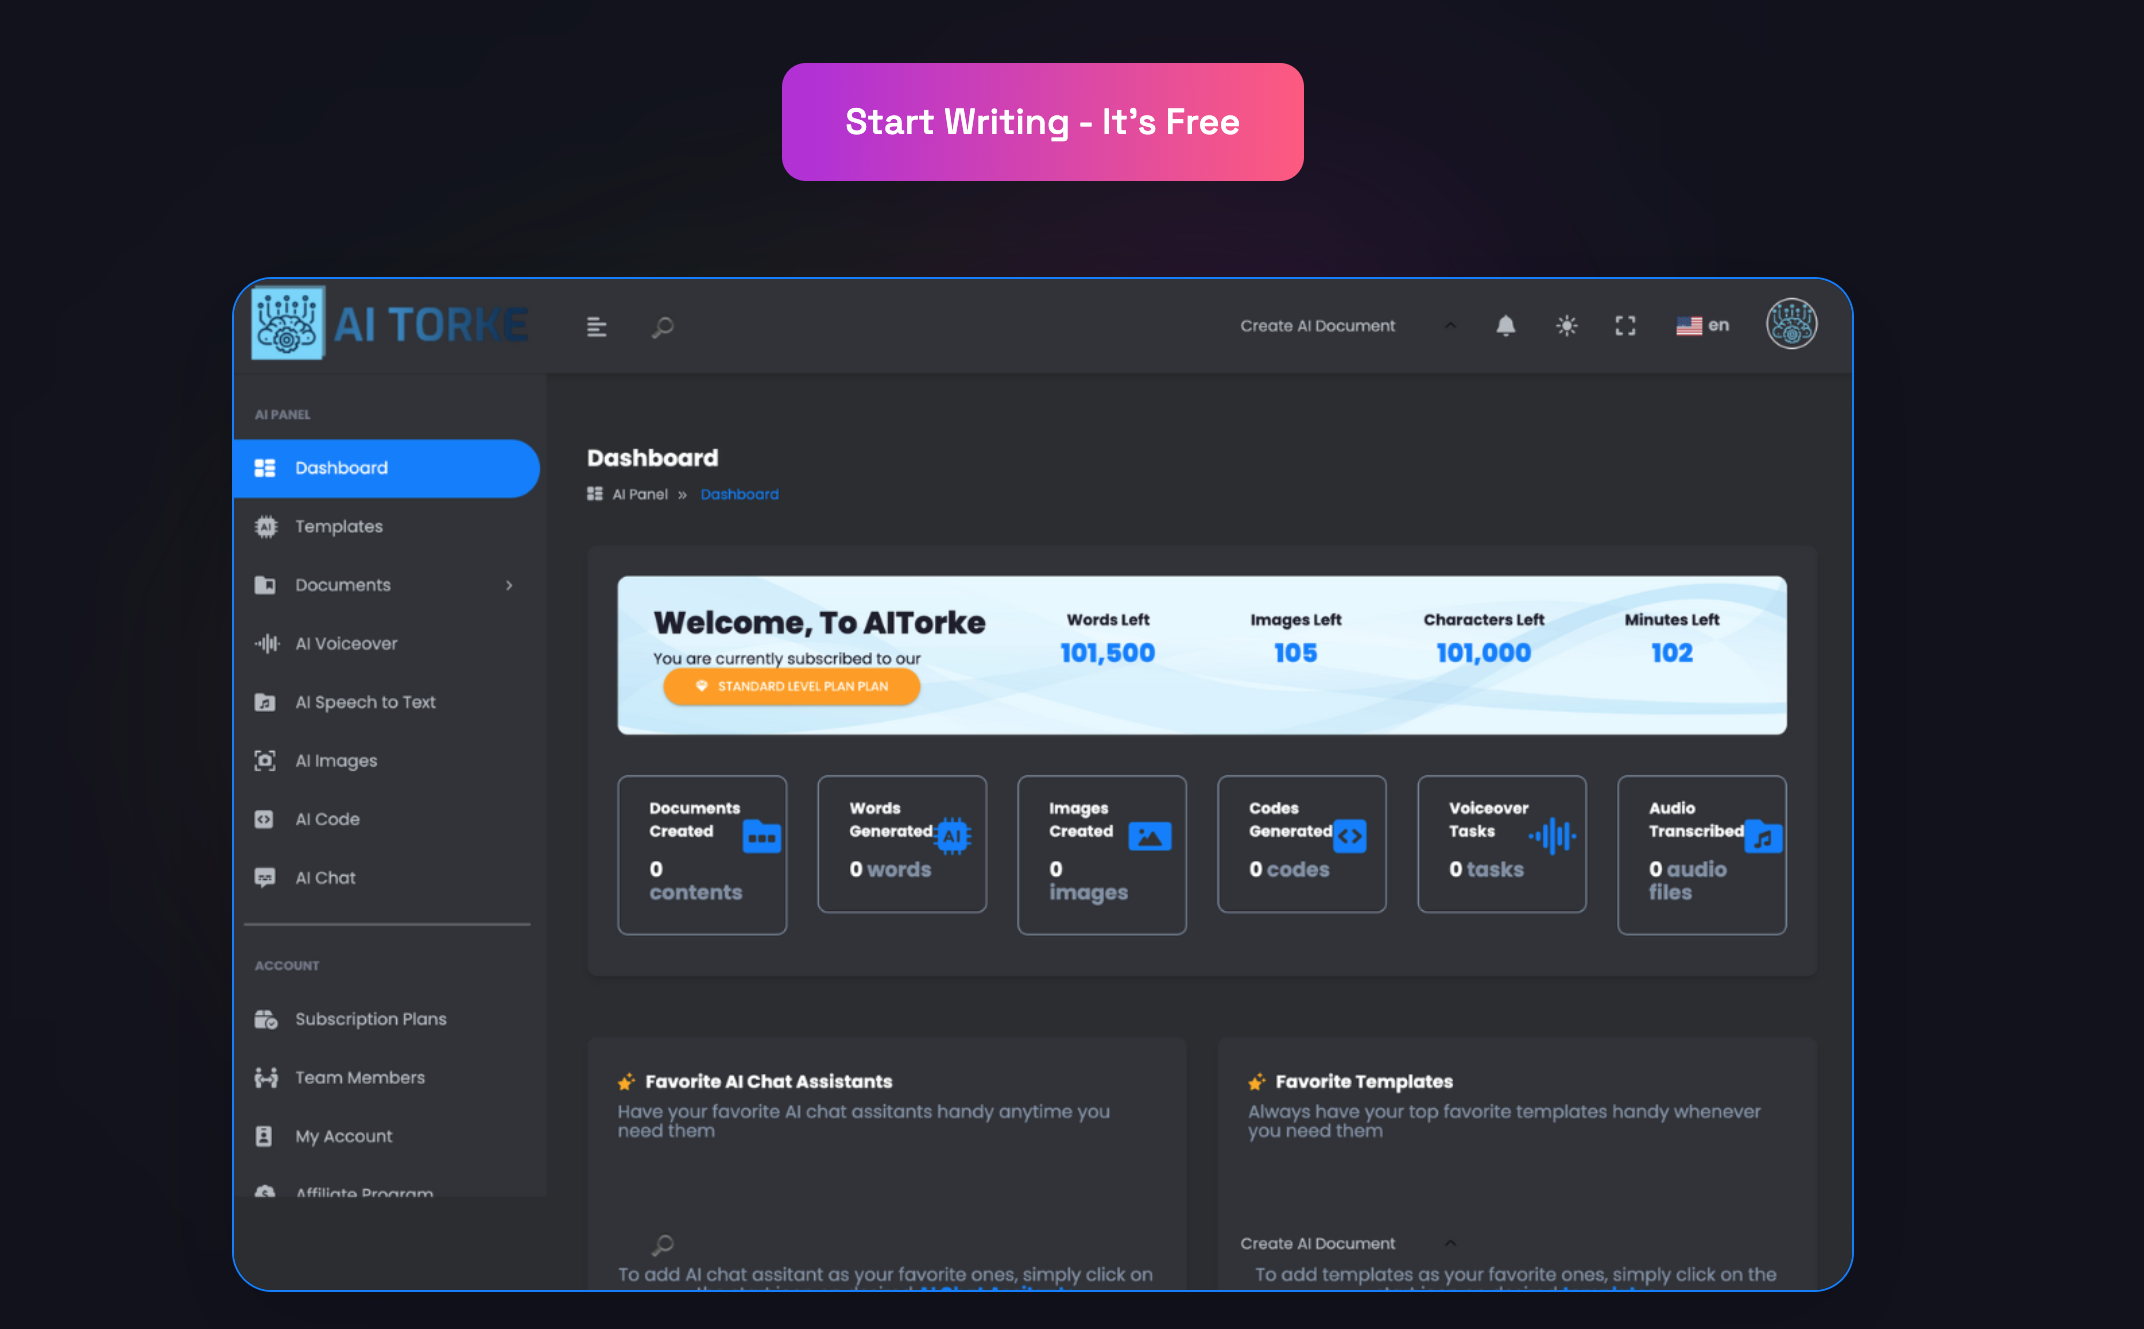Enter fullscreen mode
Viewport: 2144px width, 1329px height.
tap(1624, 325)
